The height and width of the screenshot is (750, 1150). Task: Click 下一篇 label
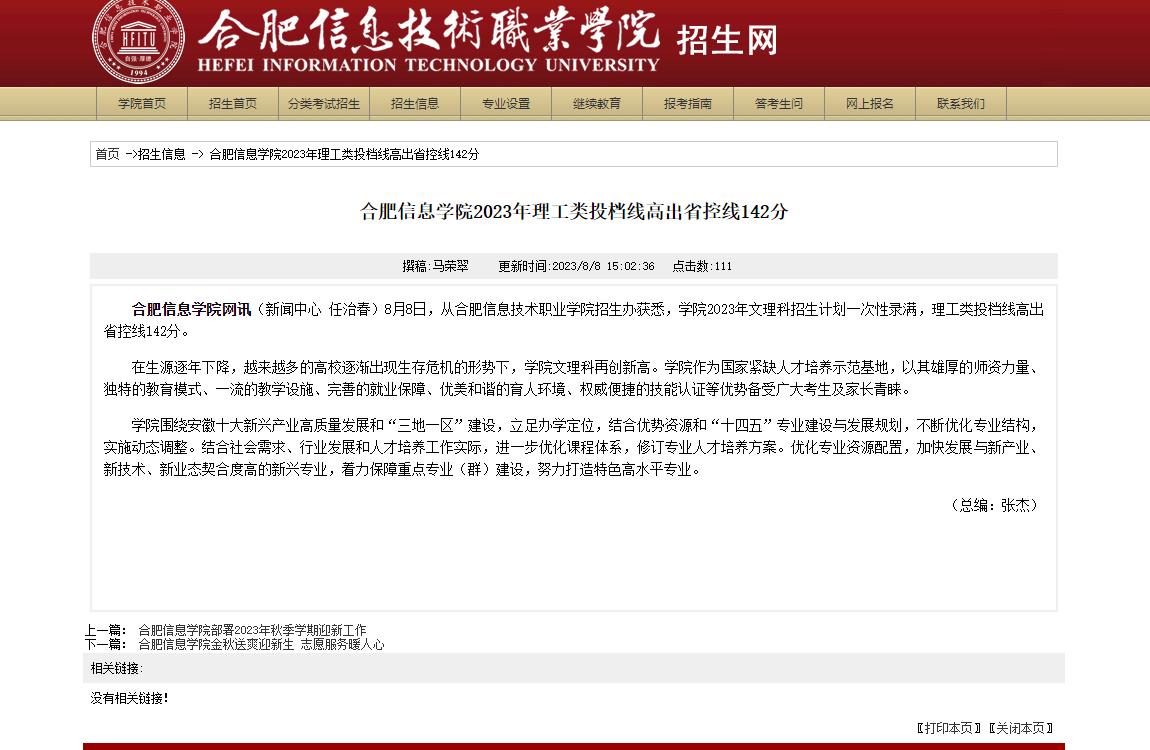click(x=106, y=644)
